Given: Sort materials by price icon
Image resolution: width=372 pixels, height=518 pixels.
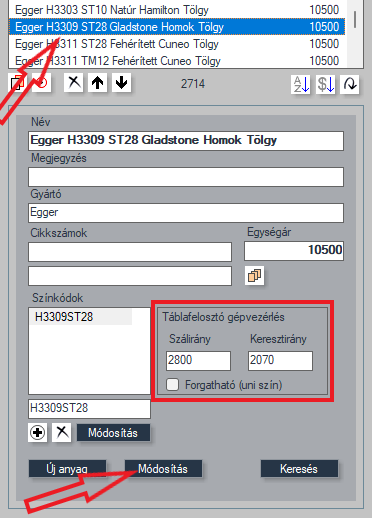Looking at the screenshot, I should (325, 84).
